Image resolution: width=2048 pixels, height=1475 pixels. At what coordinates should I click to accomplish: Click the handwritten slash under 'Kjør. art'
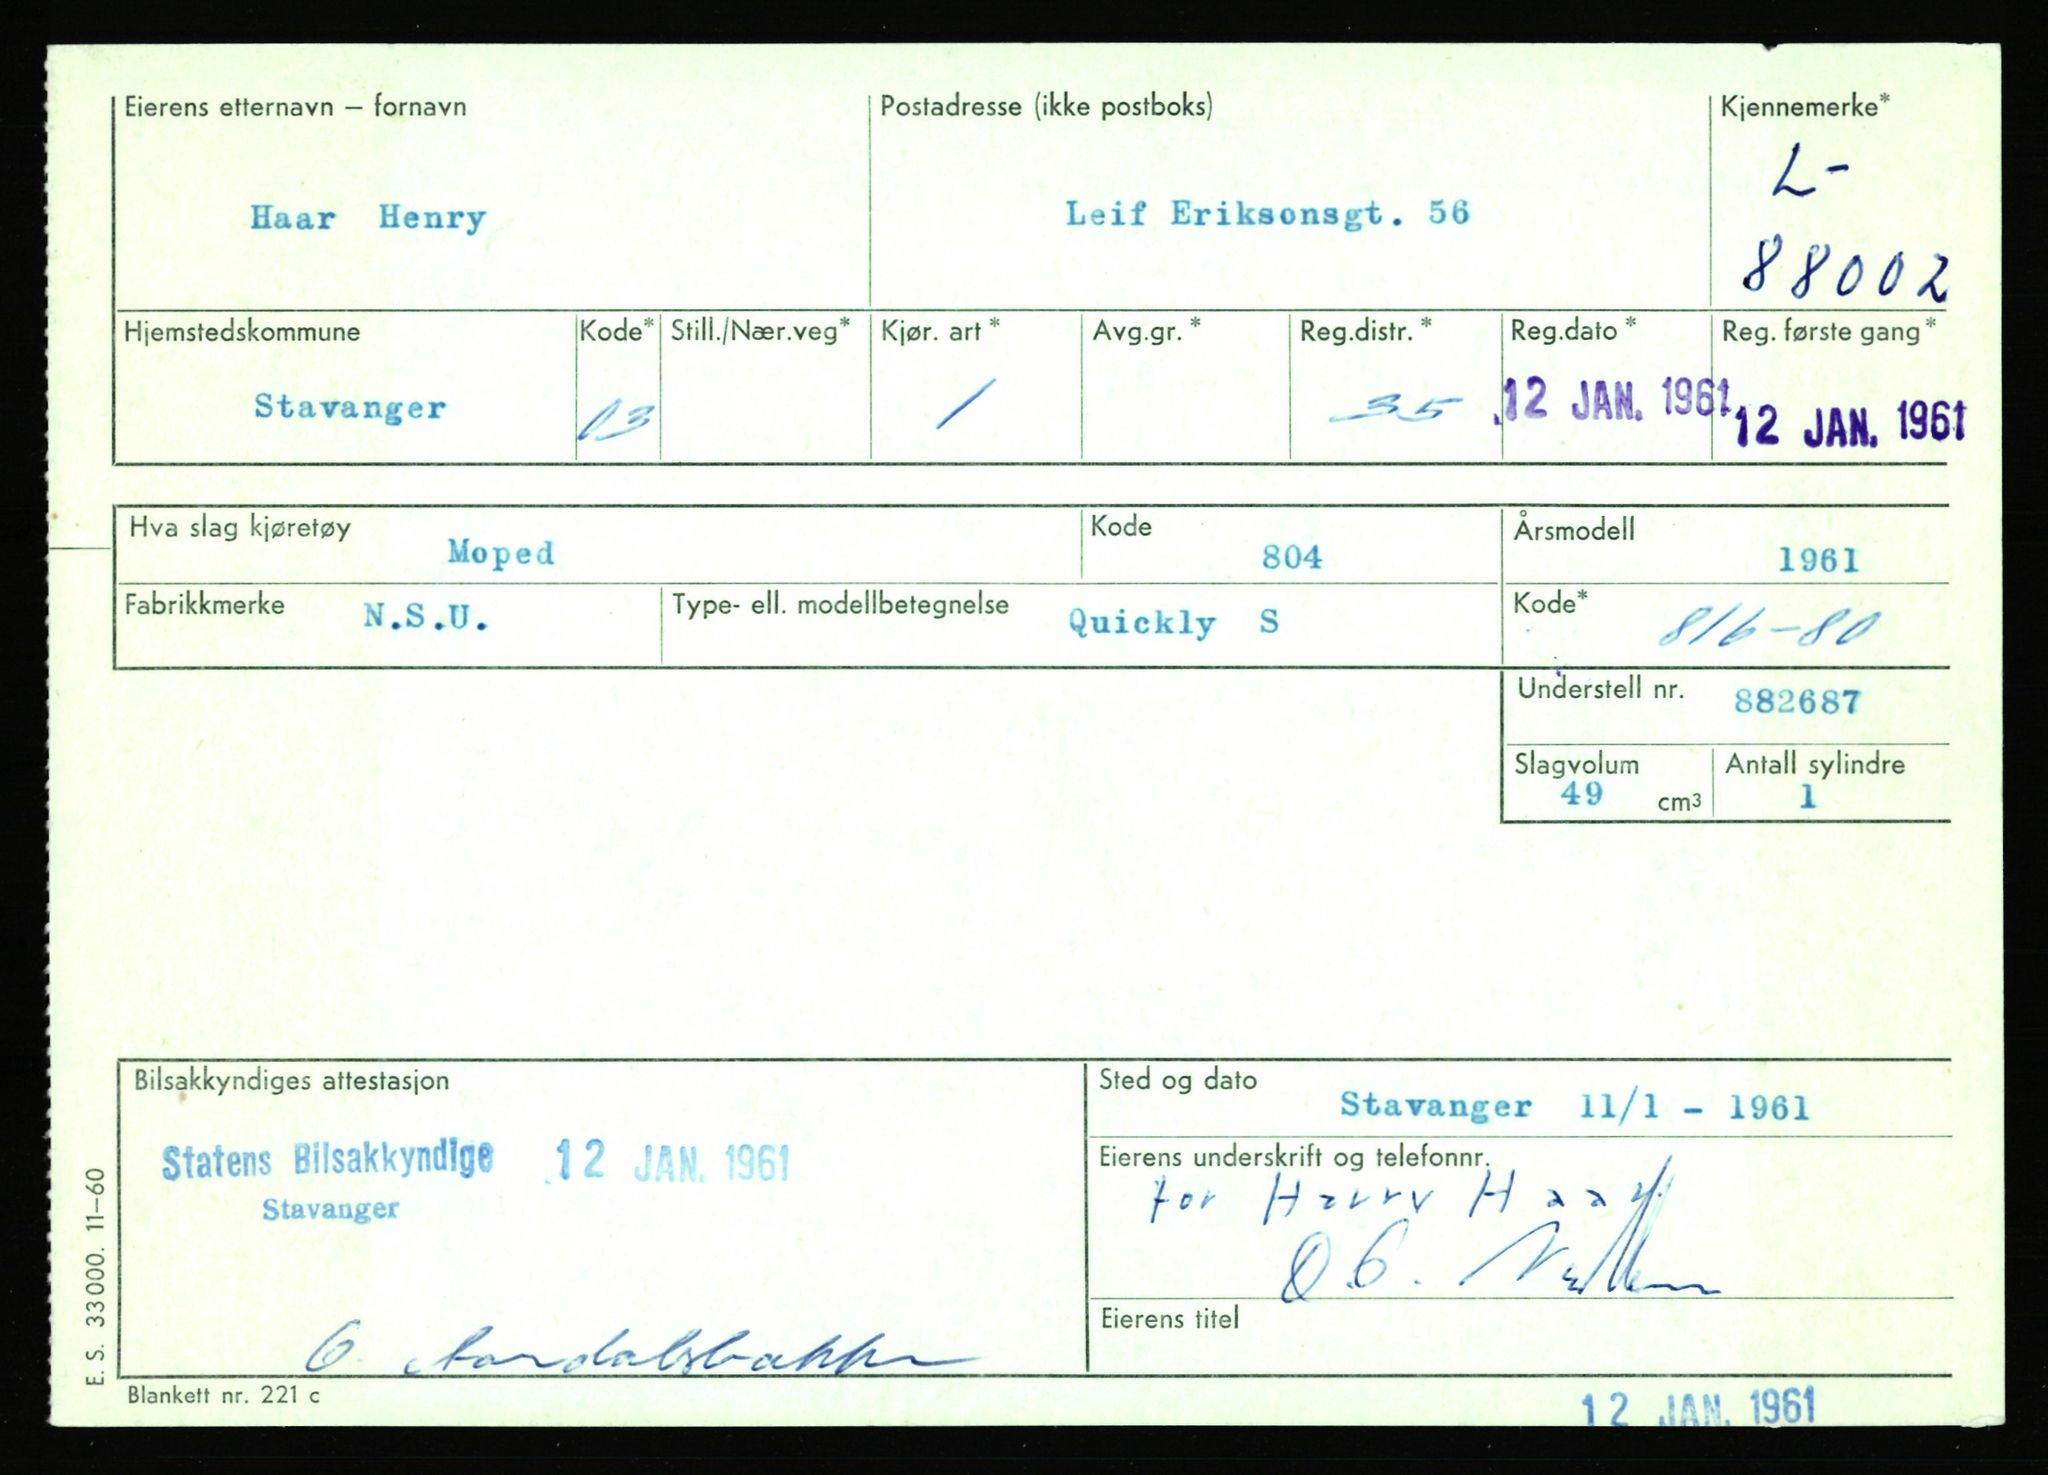pos(965,404)
